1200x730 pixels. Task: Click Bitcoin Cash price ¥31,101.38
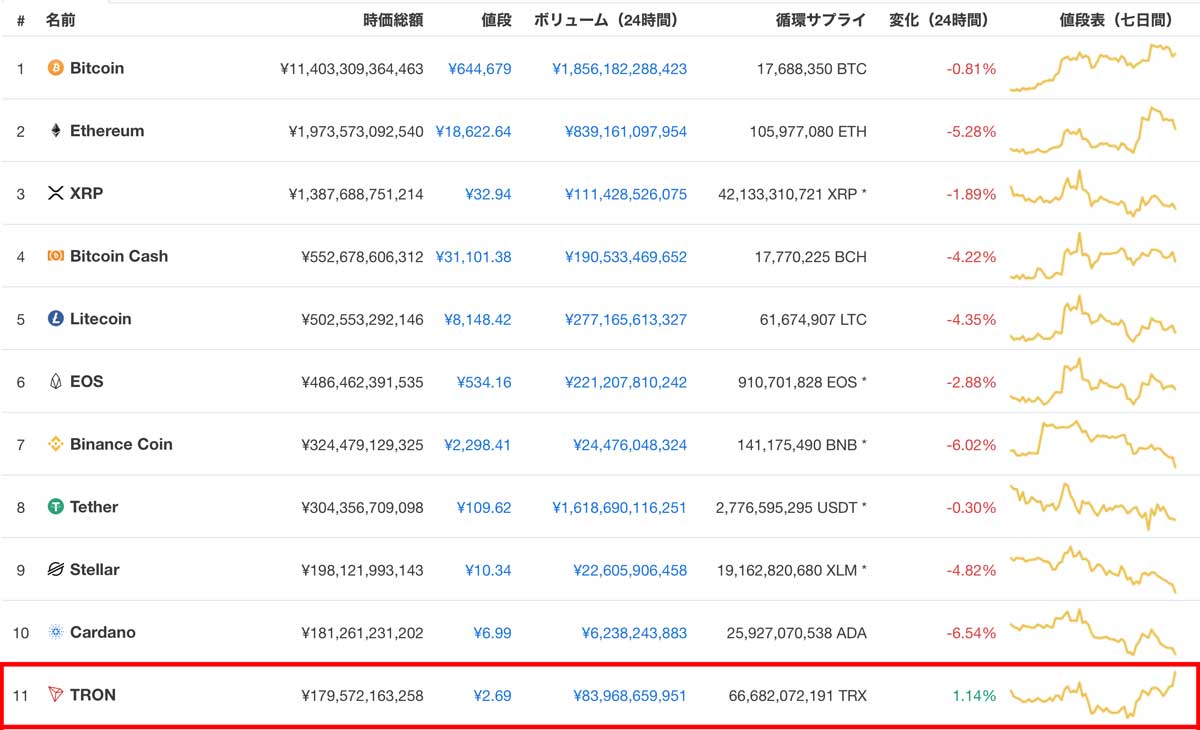click(474, 257)
